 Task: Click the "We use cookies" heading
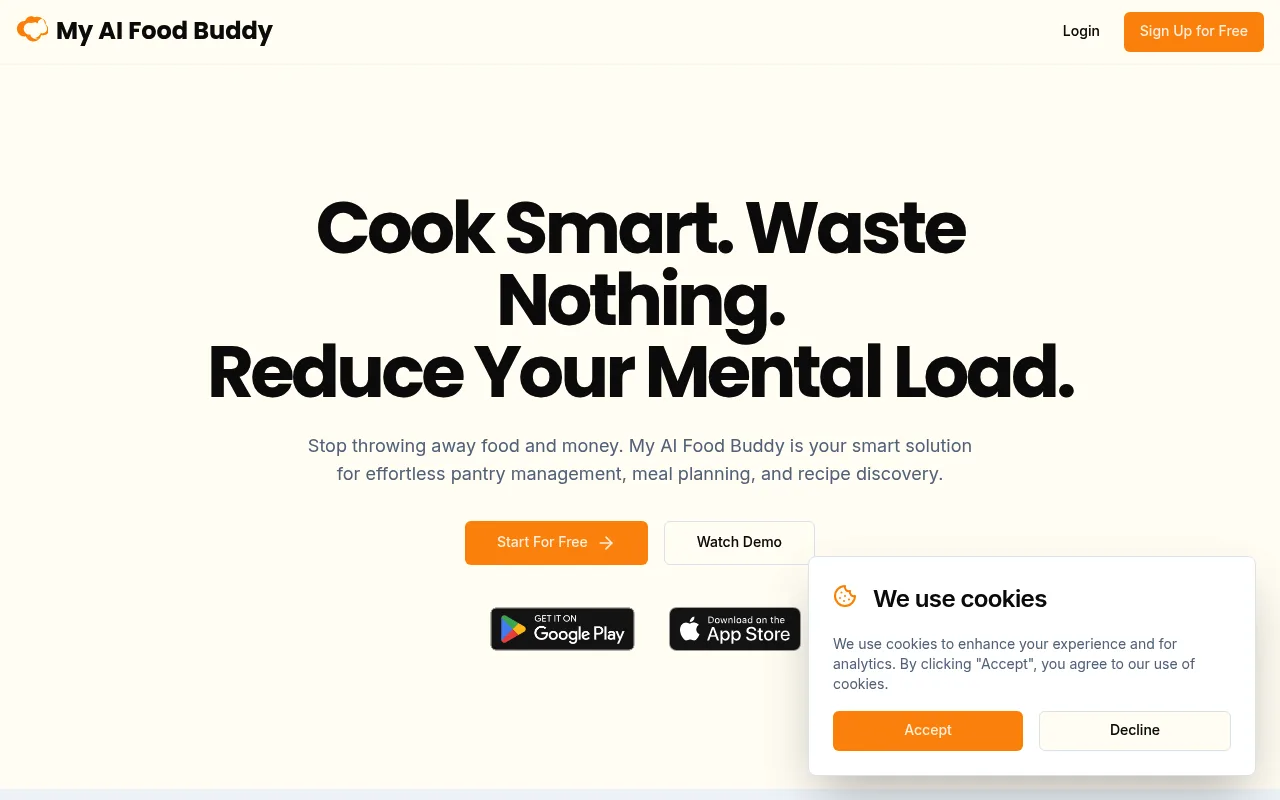[x=960, y=599]
